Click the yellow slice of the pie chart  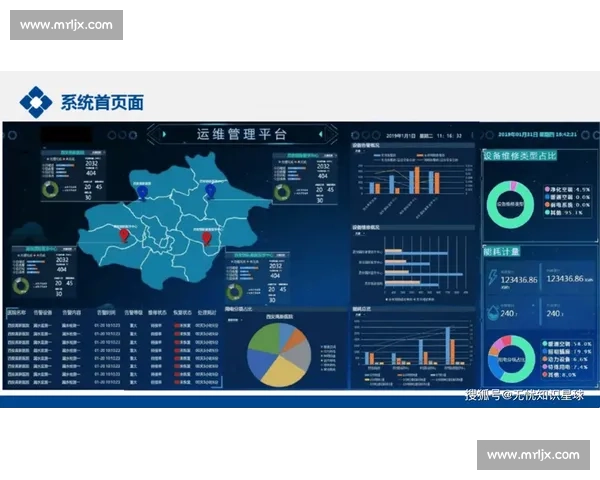tap(282, 372)
